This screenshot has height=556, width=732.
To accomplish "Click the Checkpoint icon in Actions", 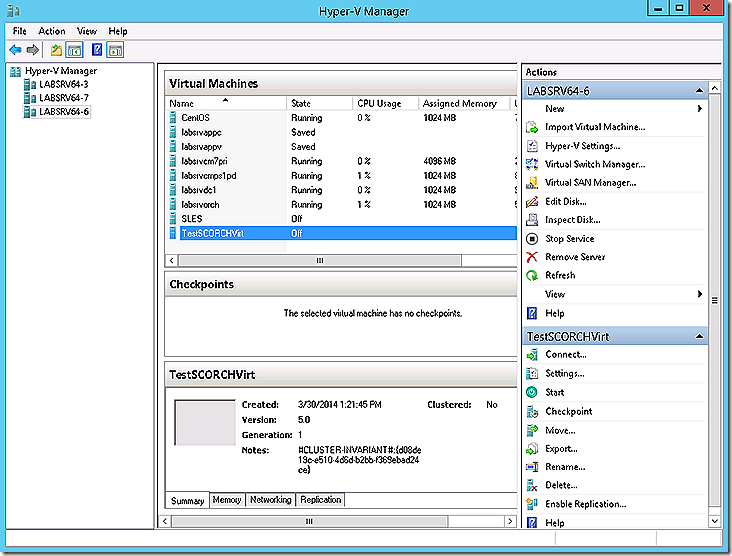I will coord(532,411).
